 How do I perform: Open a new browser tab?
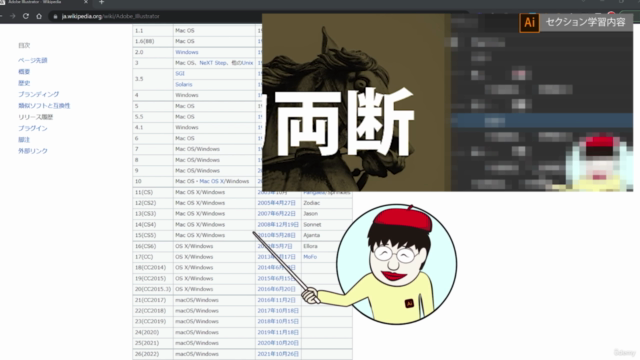[101, 2]
